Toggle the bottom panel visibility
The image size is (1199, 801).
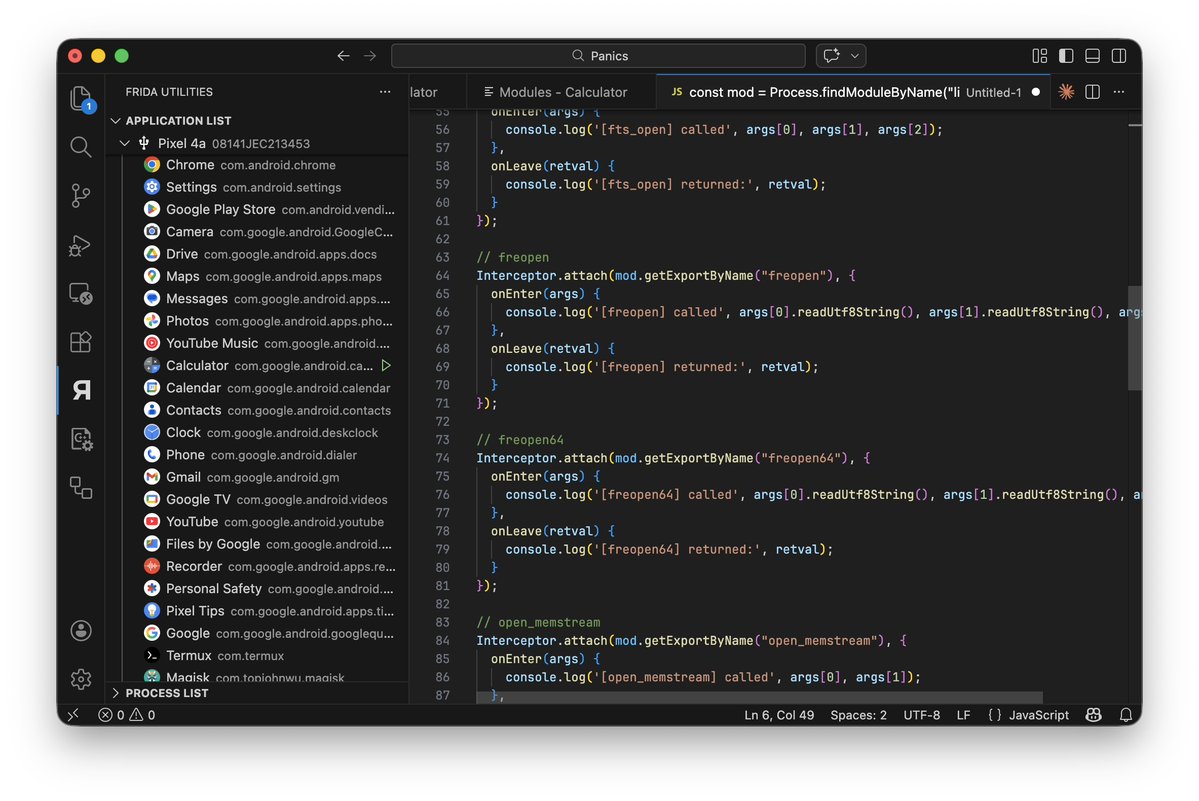click(x=1091, y=55)
